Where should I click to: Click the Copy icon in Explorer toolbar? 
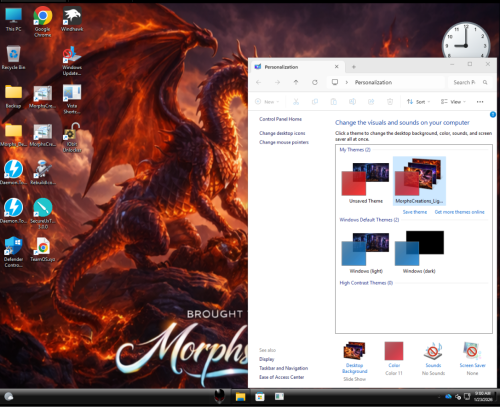click(x=315, y=102)
